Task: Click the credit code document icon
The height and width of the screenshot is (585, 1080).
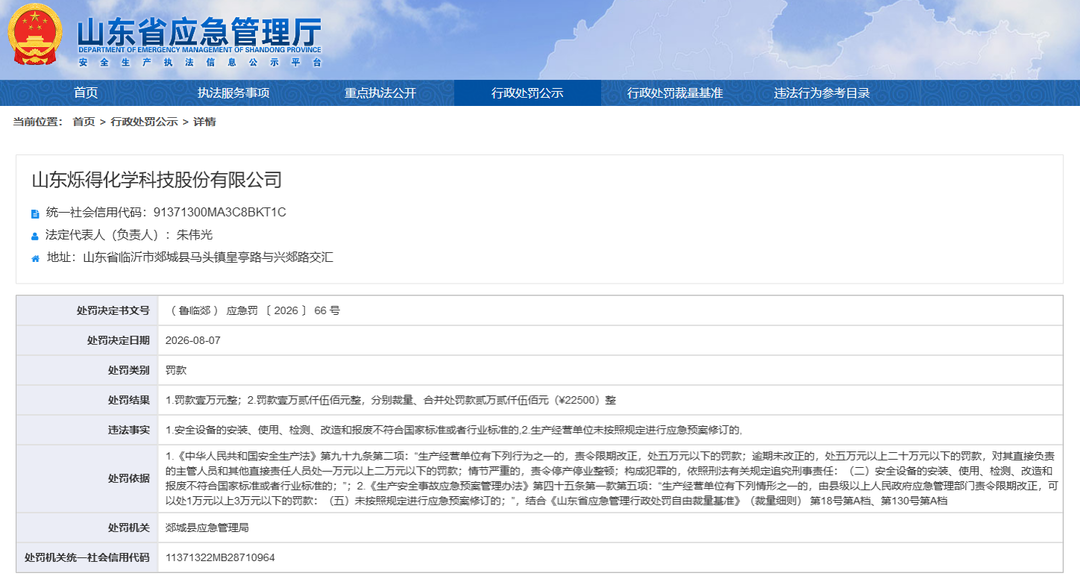Action: click(35, 214)
